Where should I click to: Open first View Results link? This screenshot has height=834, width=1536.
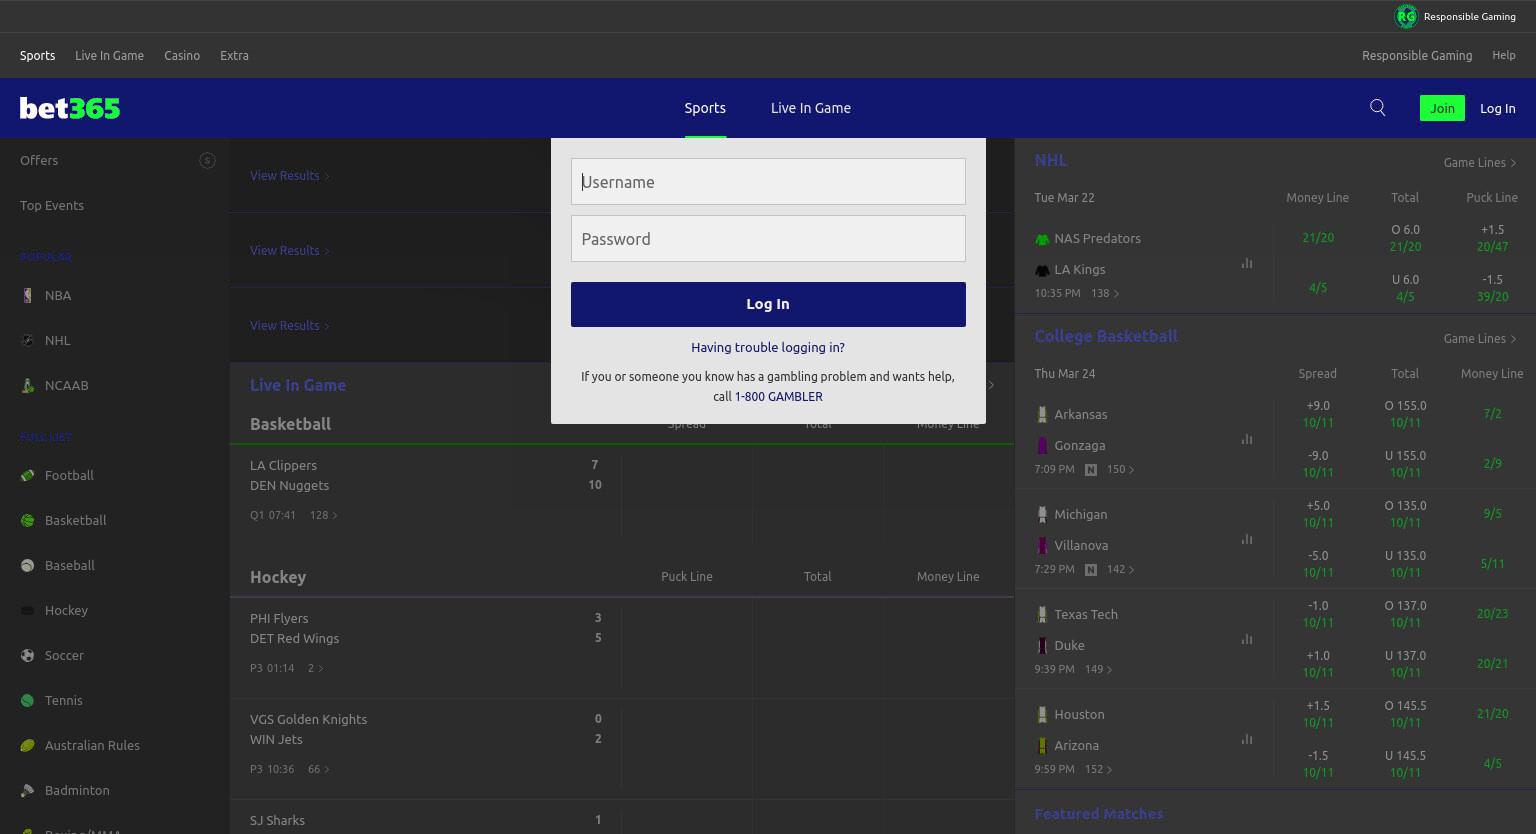coord(289,175)
